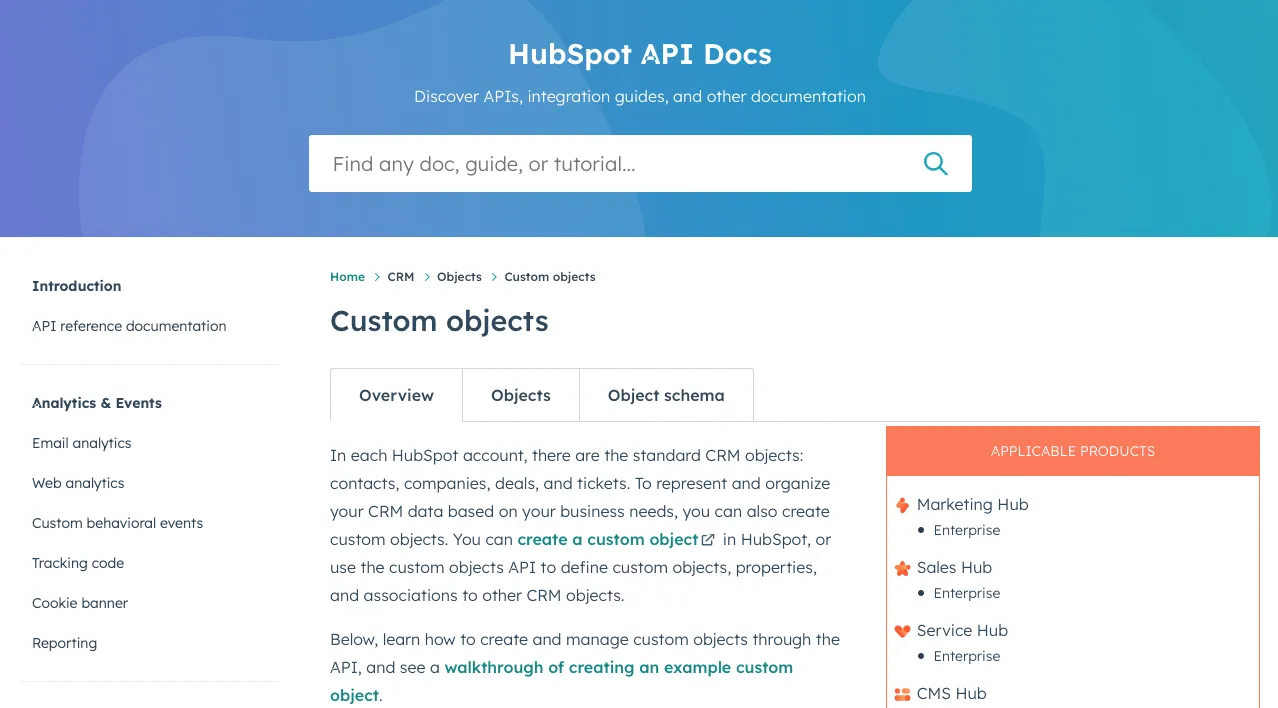Go to Home in the breadcrumb

(x=347, y=277)
